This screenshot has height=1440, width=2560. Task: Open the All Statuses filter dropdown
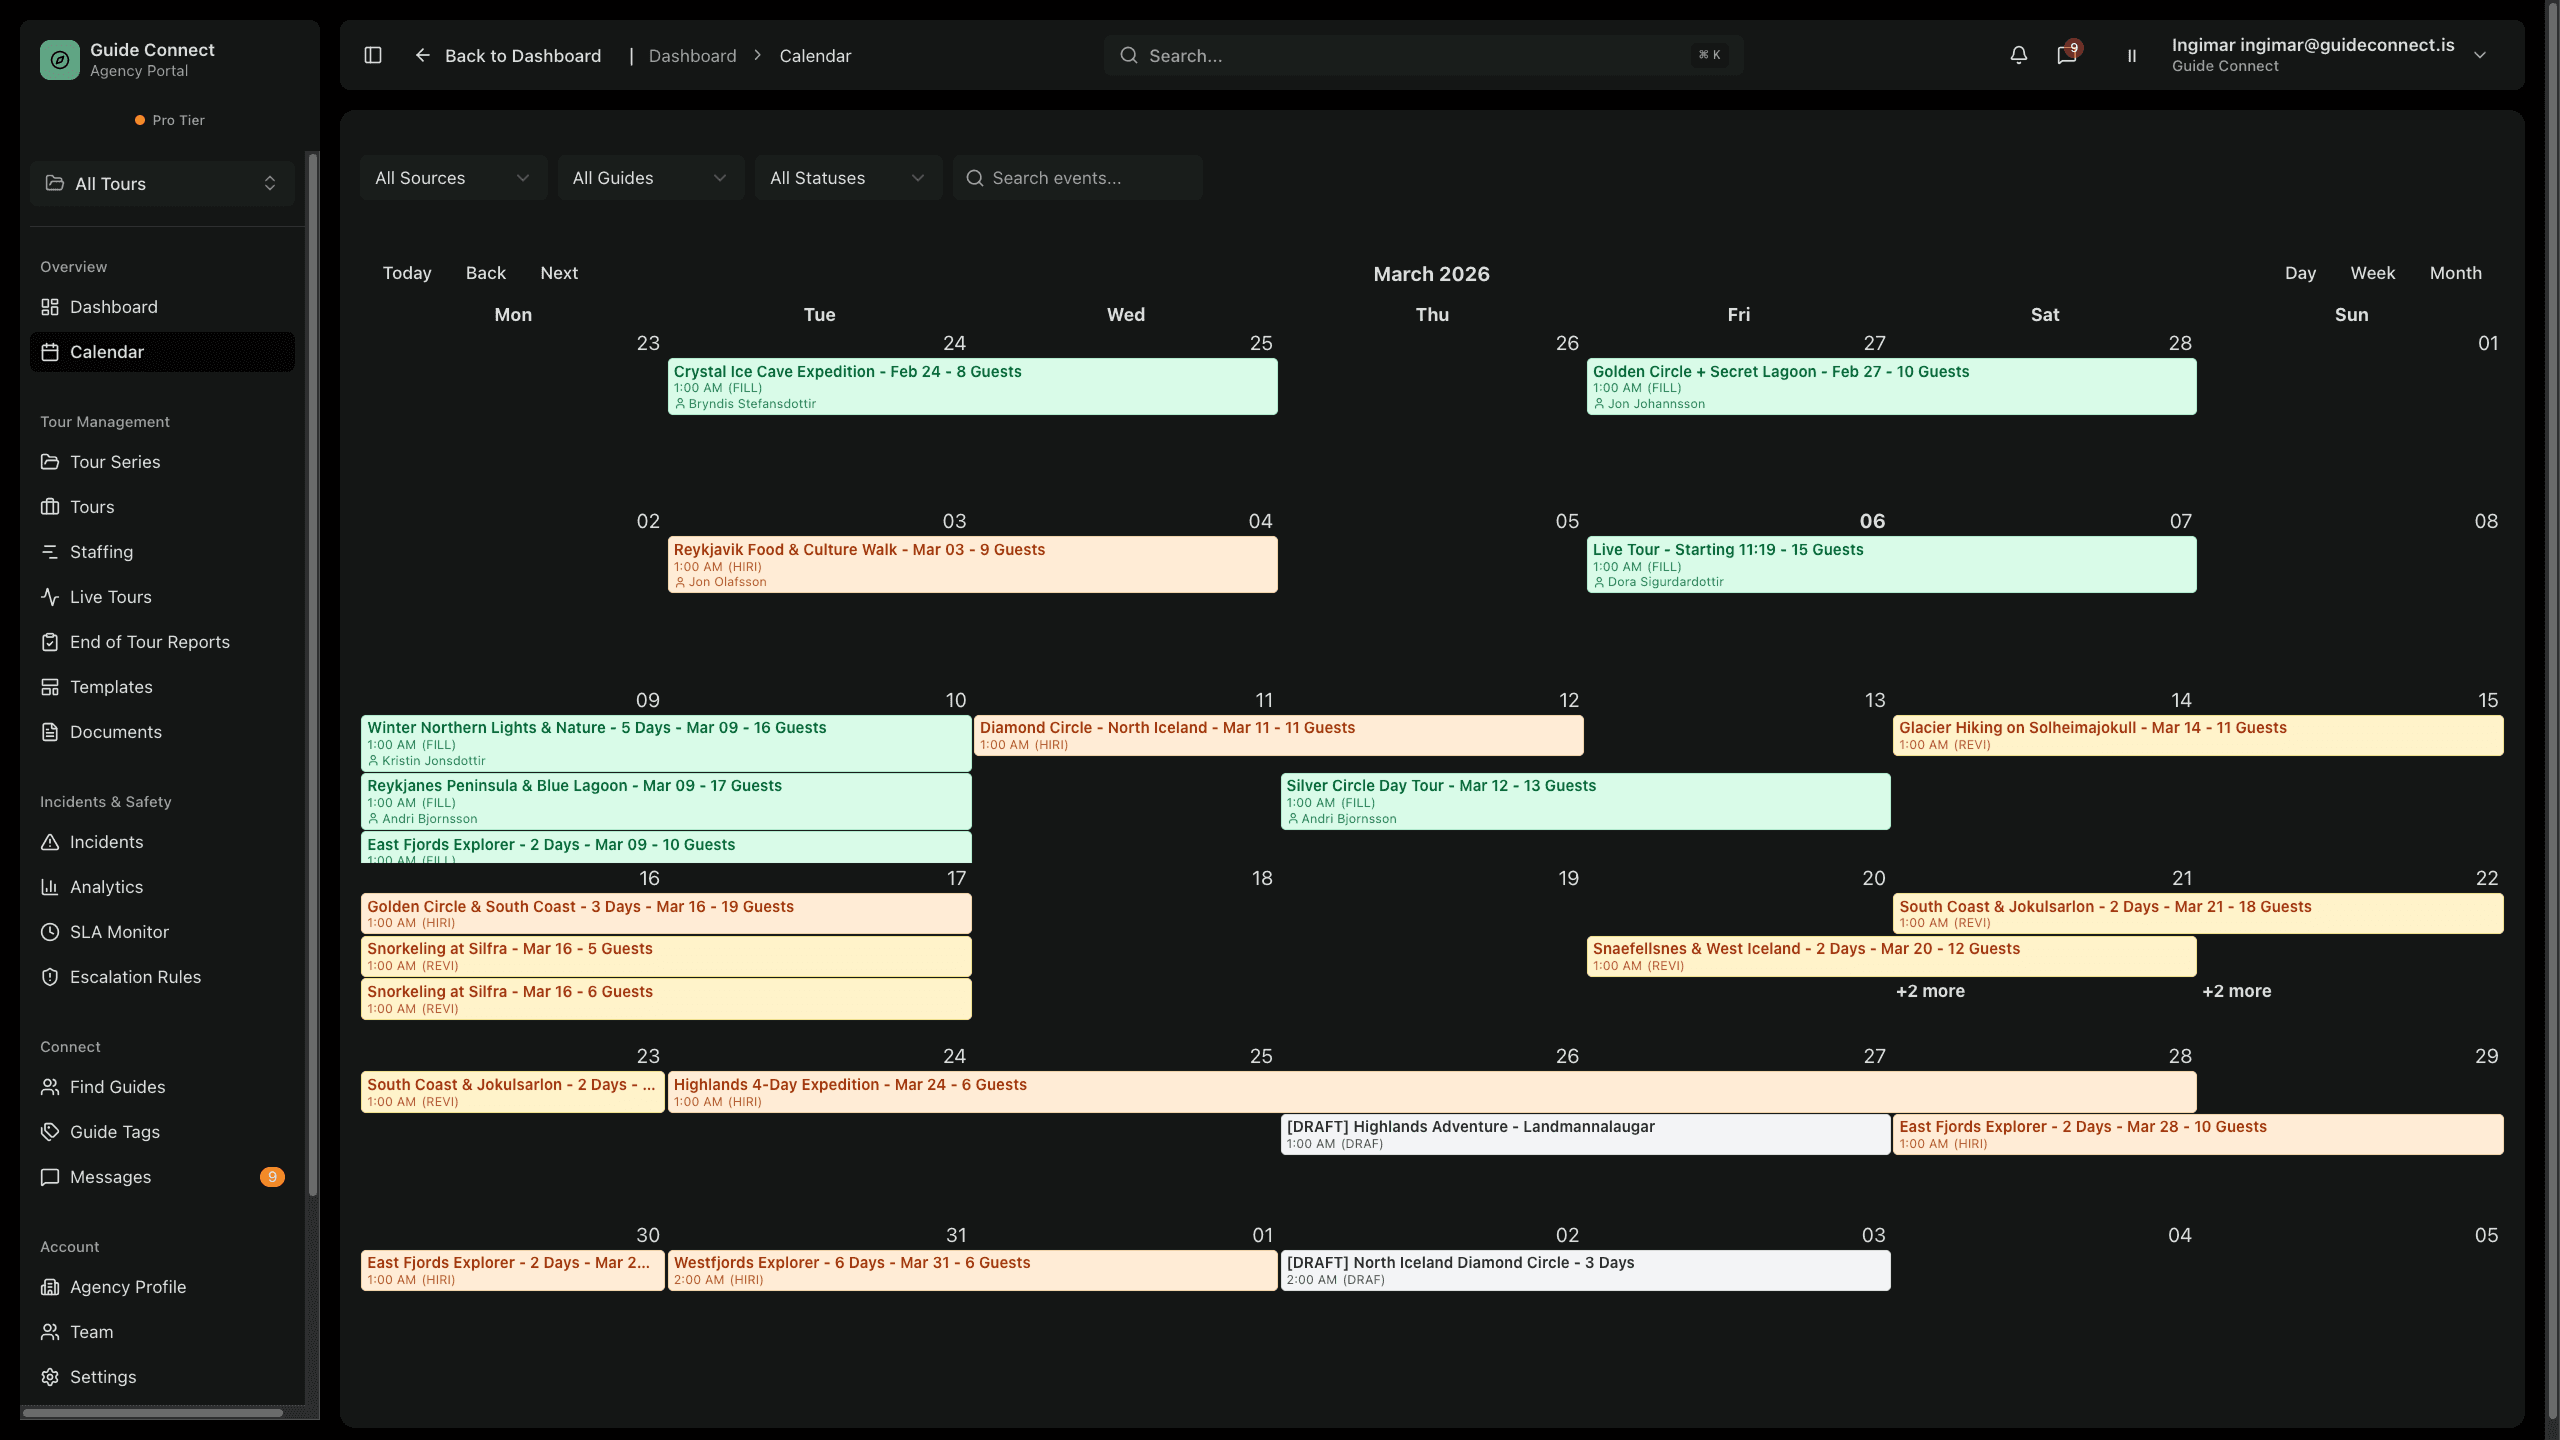click(847, 178)
